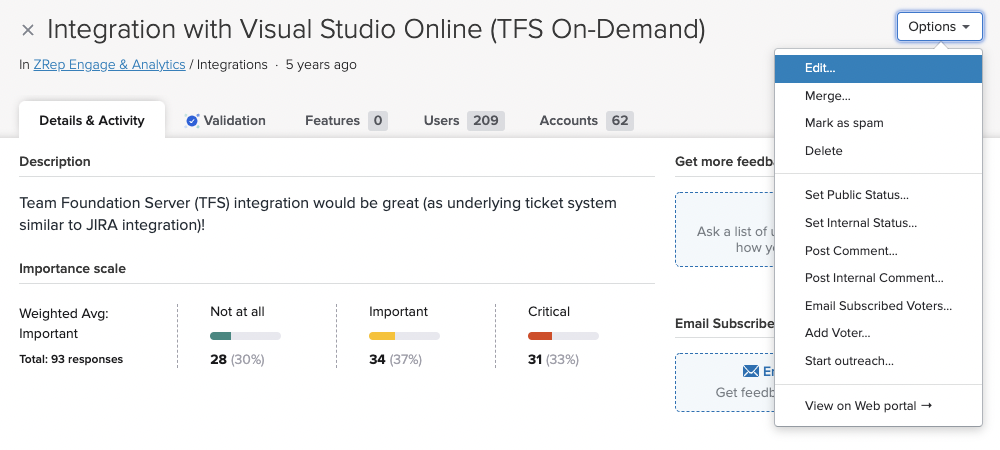The height and width of the screenshot is (450, 1000).
Task: Select Email Subscribed Voters... option
Action: (878, 306)
